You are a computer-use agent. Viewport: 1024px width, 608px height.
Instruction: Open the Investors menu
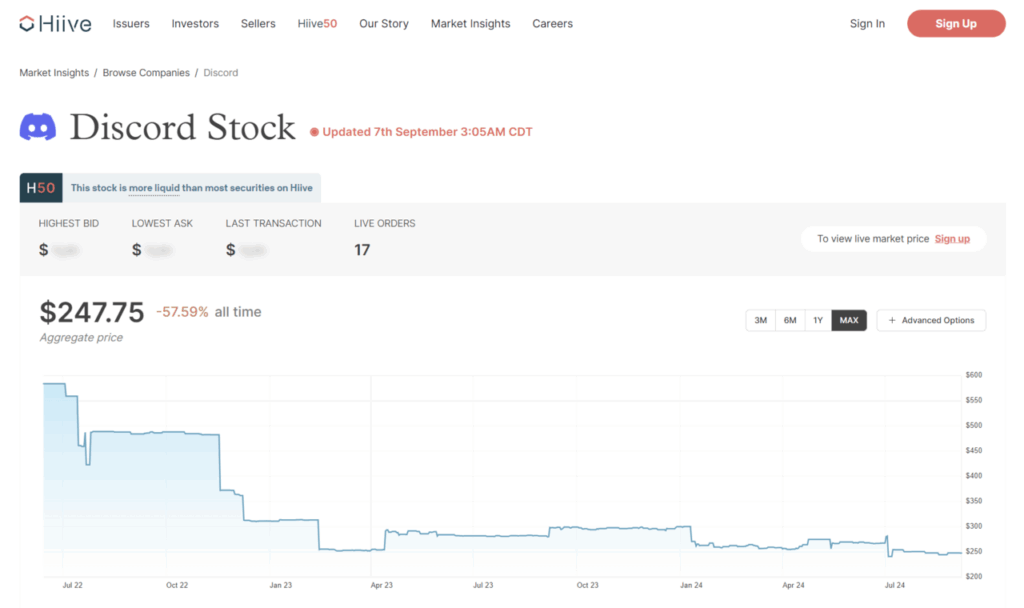point(195,24)
